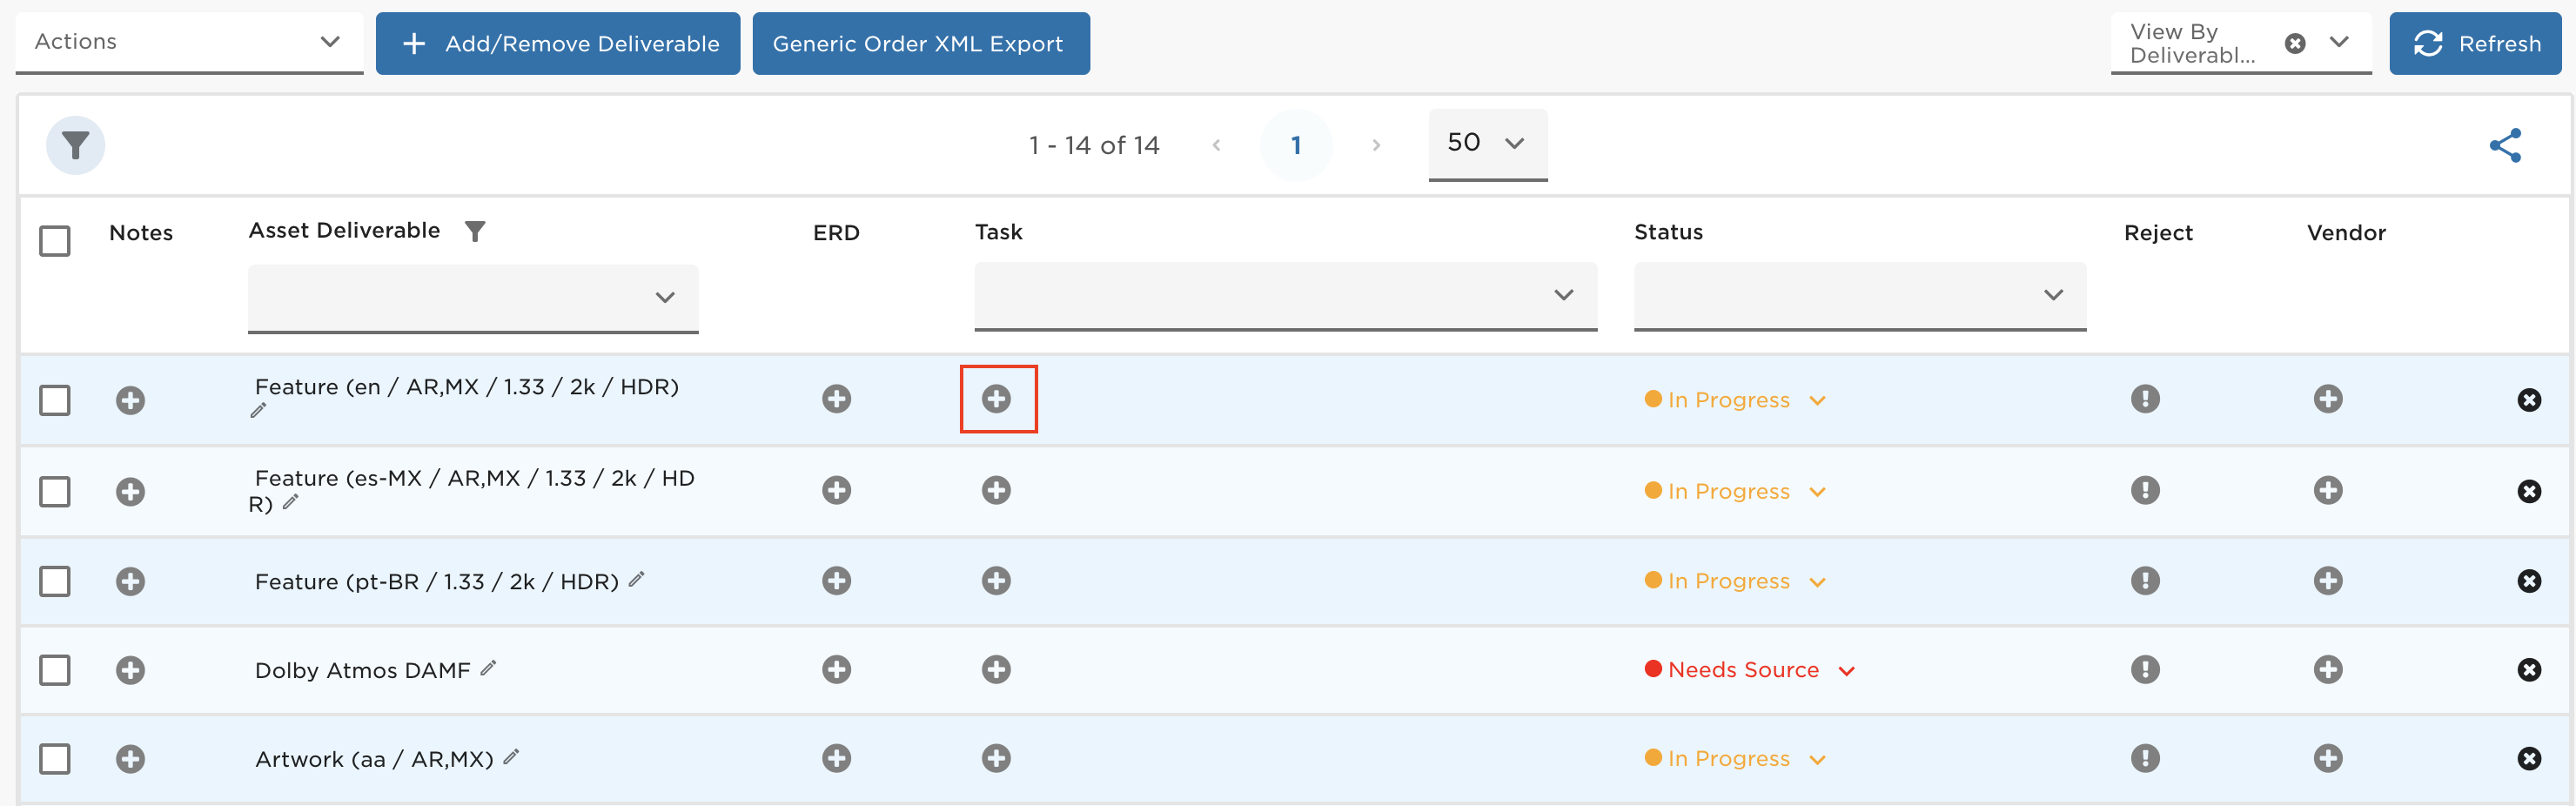
Task: Change In Progress status for Artwork row
Action: click(x=1736, y=759)
